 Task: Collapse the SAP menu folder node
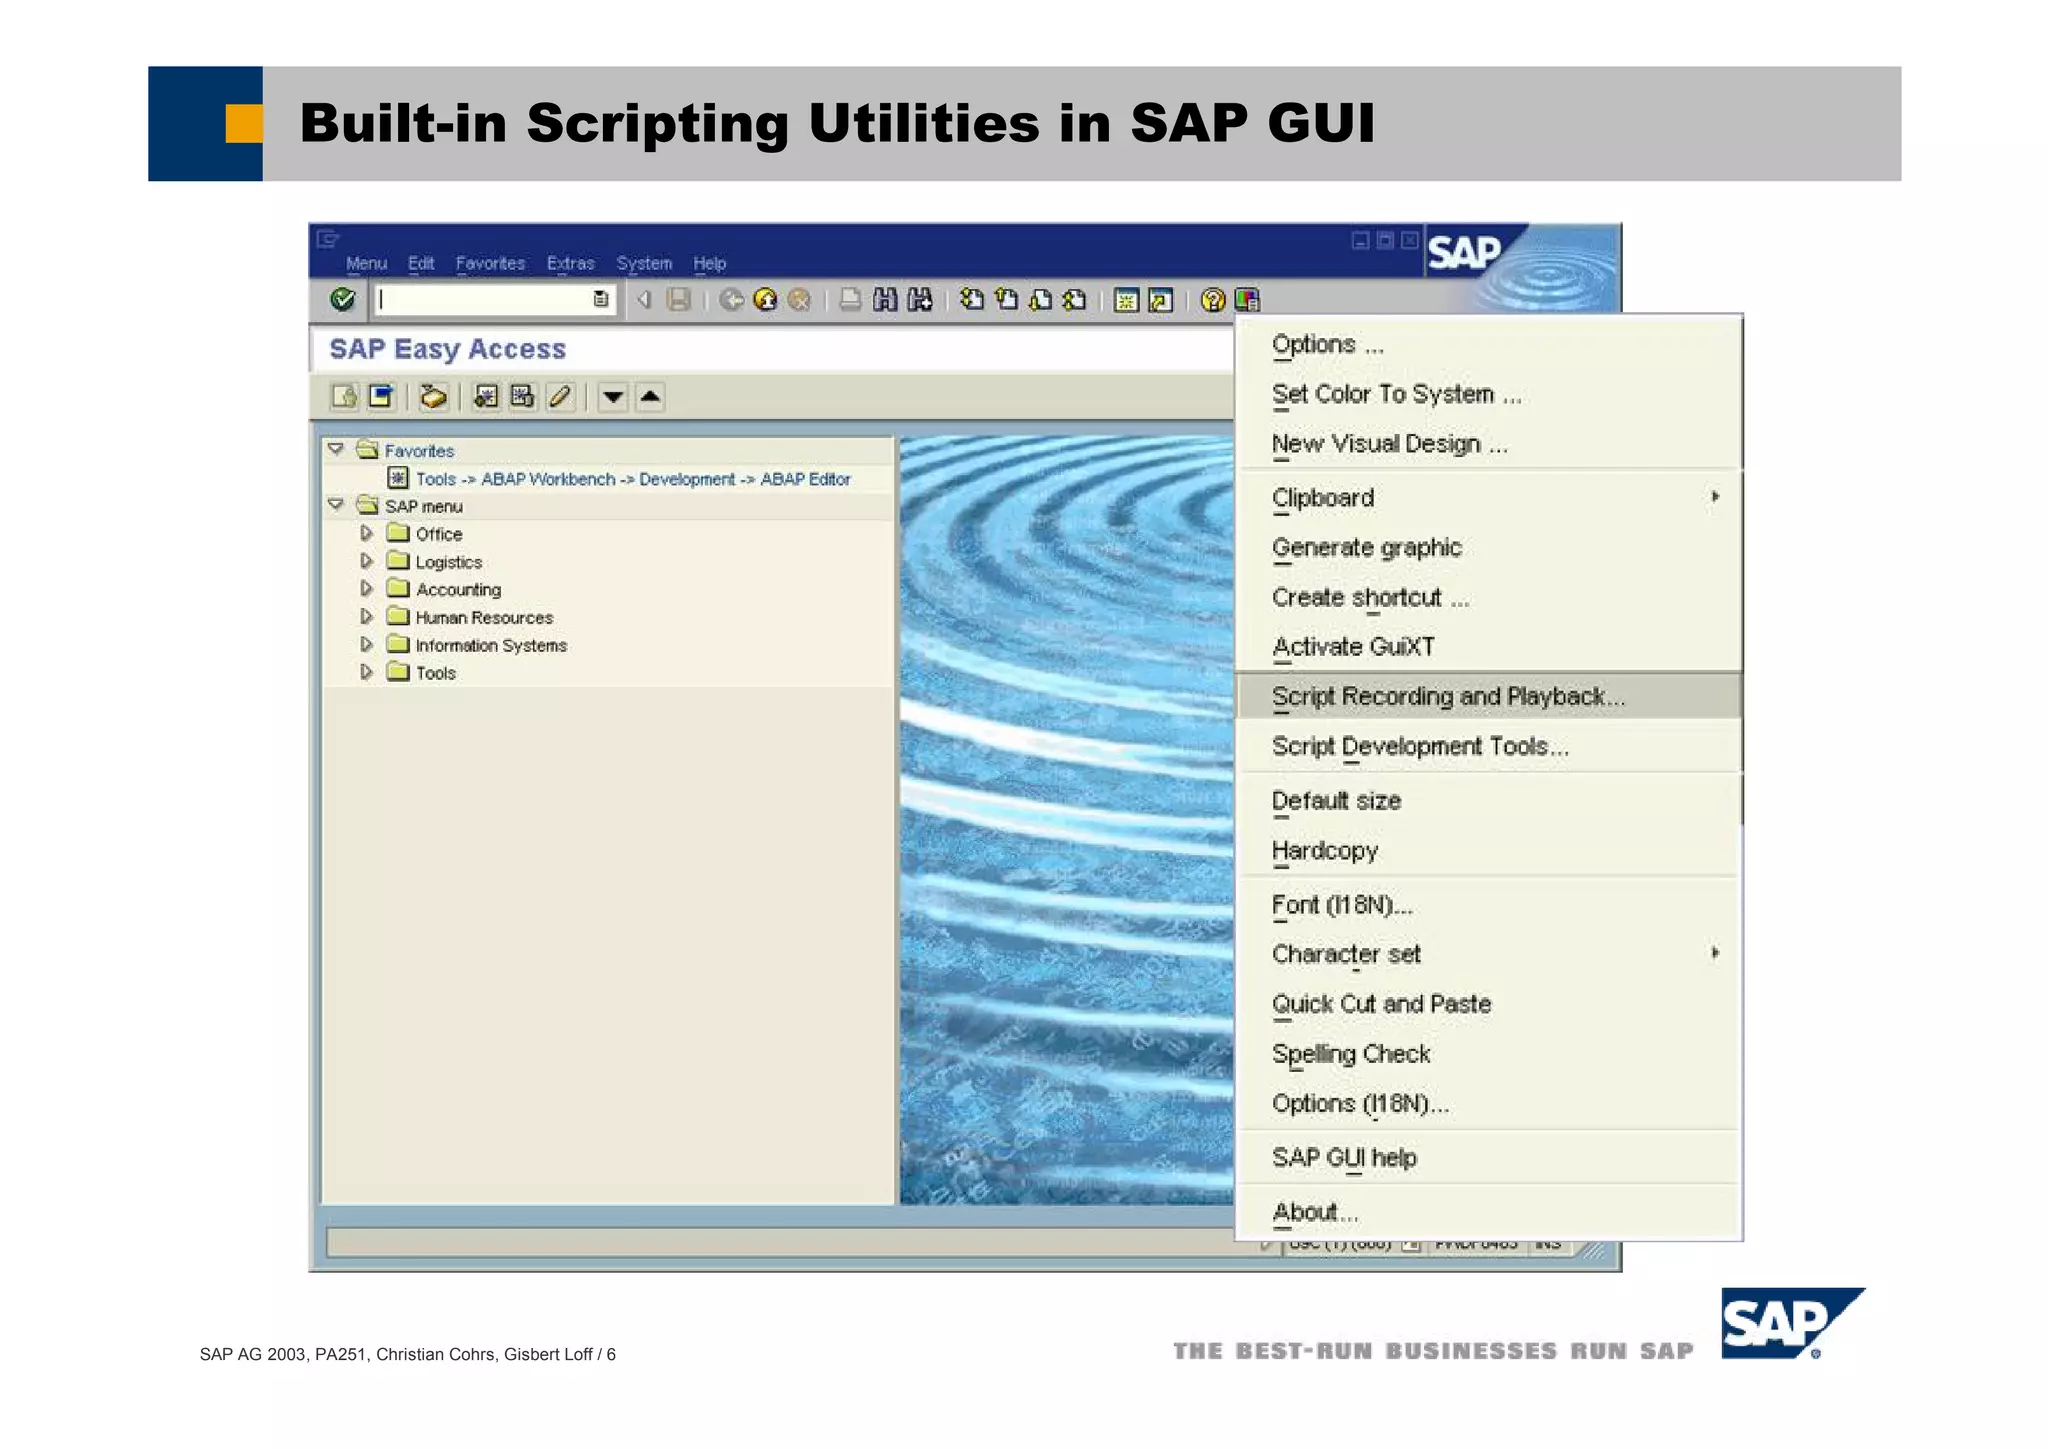336,505
